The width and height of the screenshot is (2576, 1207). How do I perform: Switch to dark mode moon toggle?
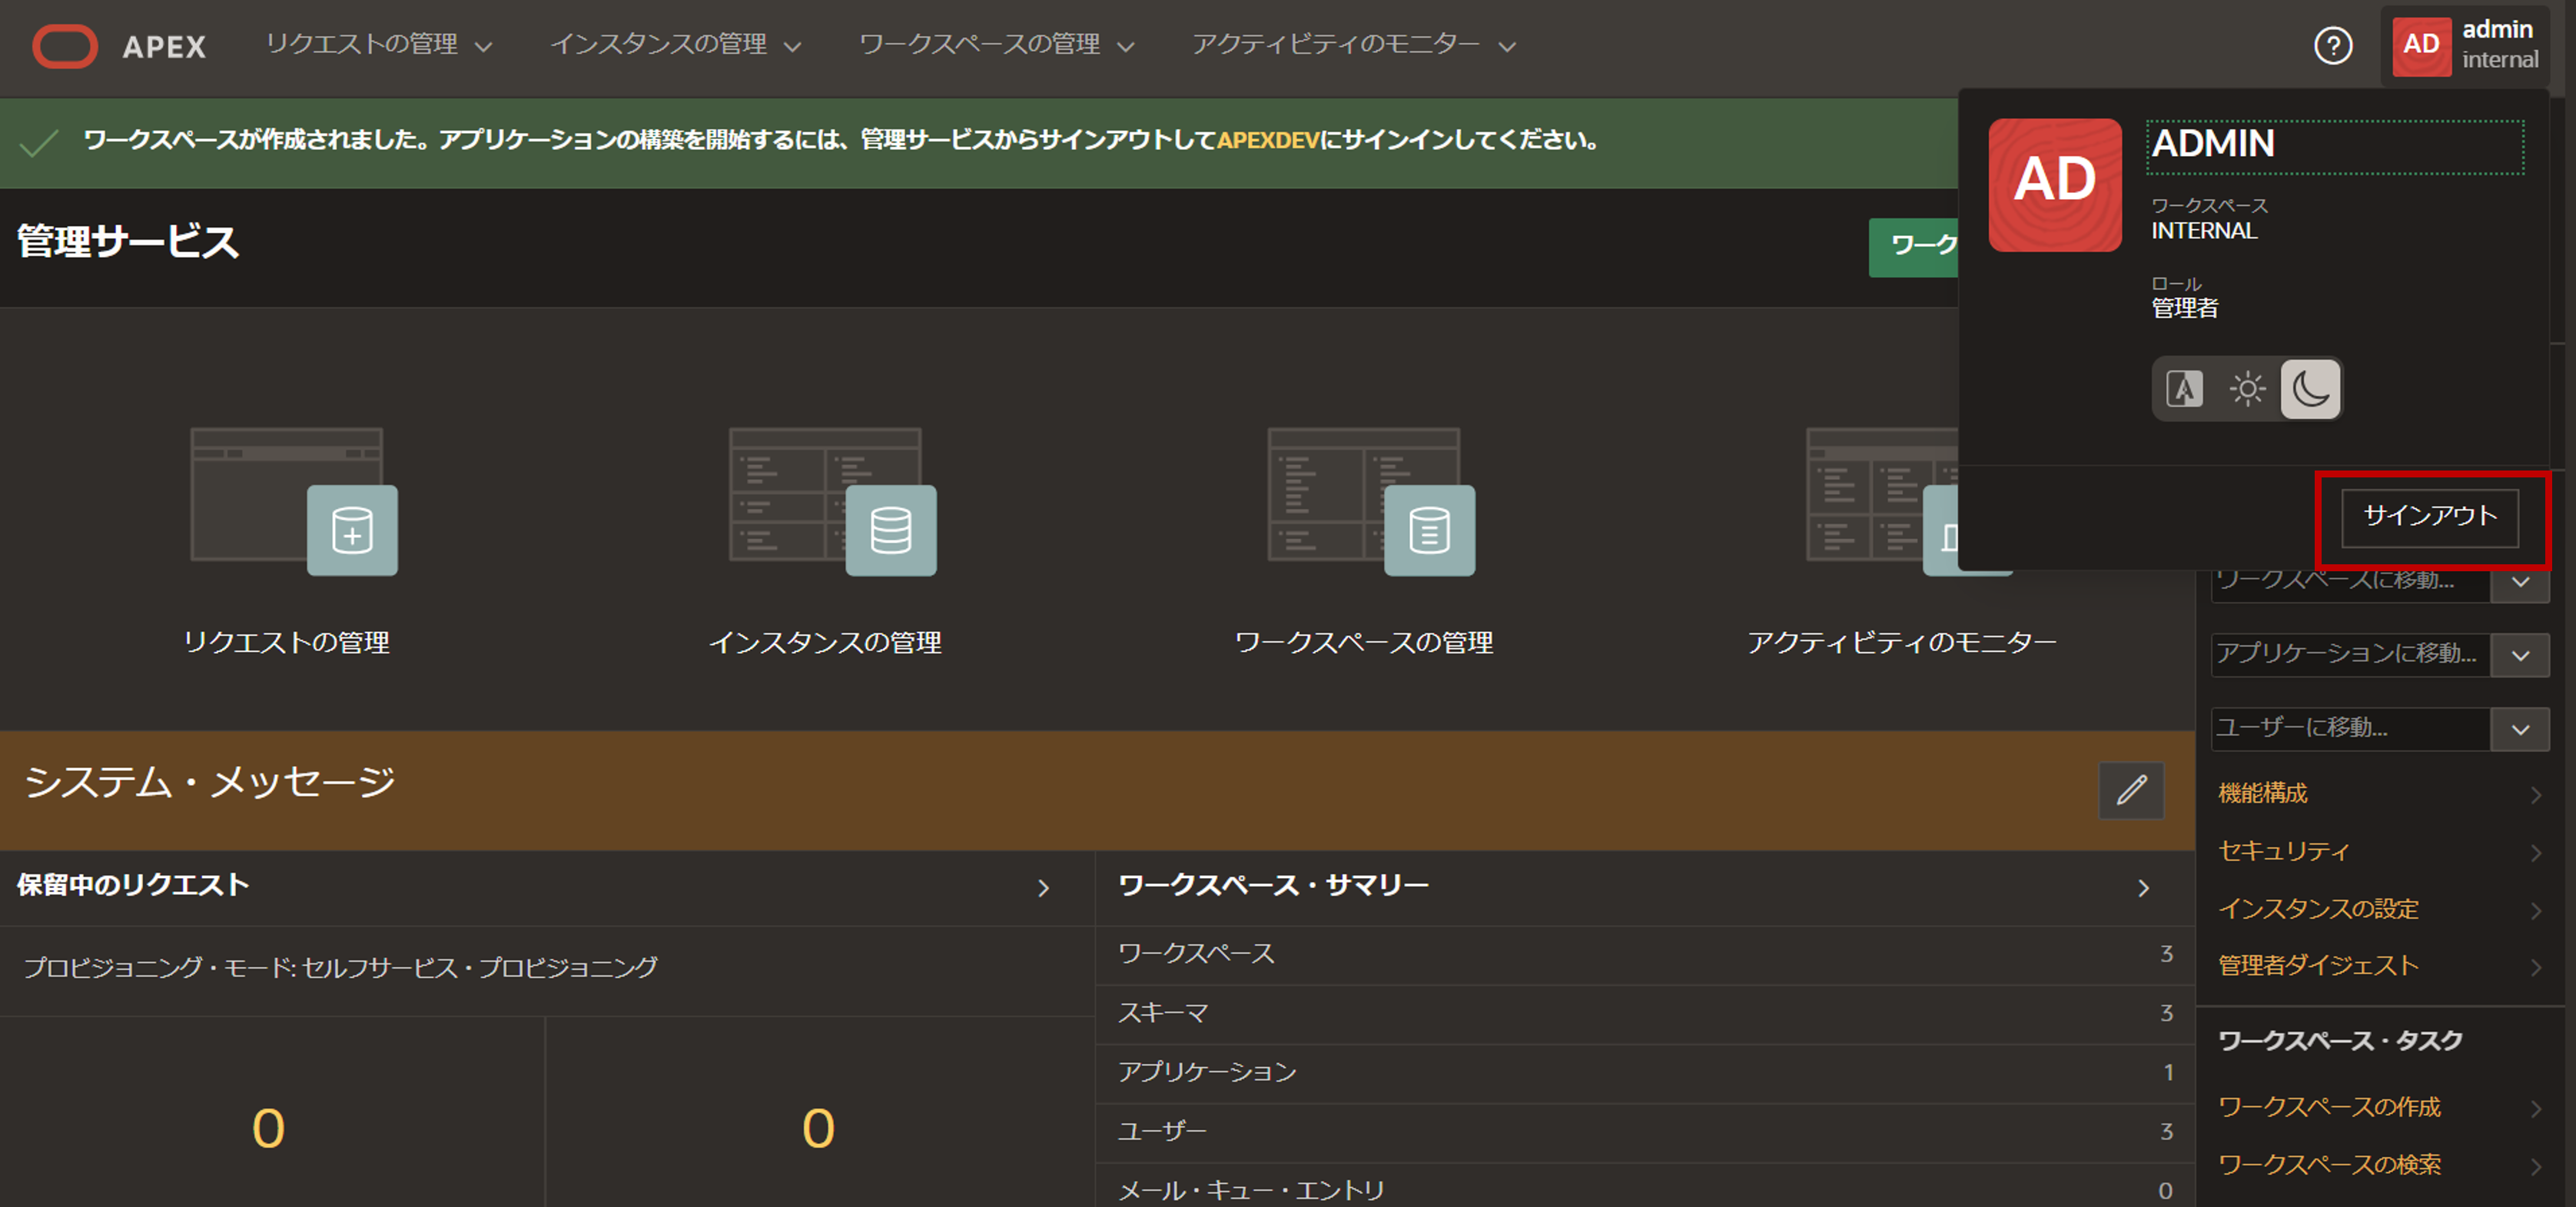pyautogui.click(x=2310, y=389)
